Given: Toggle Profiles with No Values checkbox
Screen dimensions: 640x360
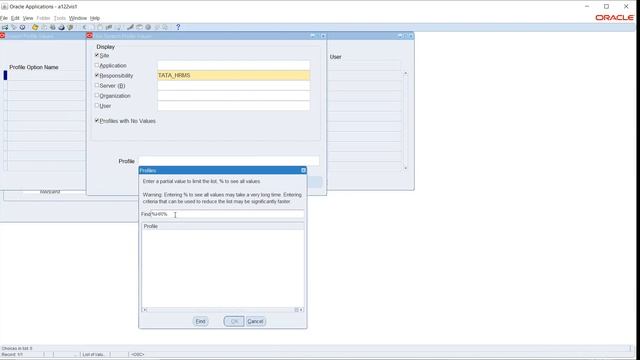Looking at the screenshot, I should pyautogui.click(x=97, y=120).
